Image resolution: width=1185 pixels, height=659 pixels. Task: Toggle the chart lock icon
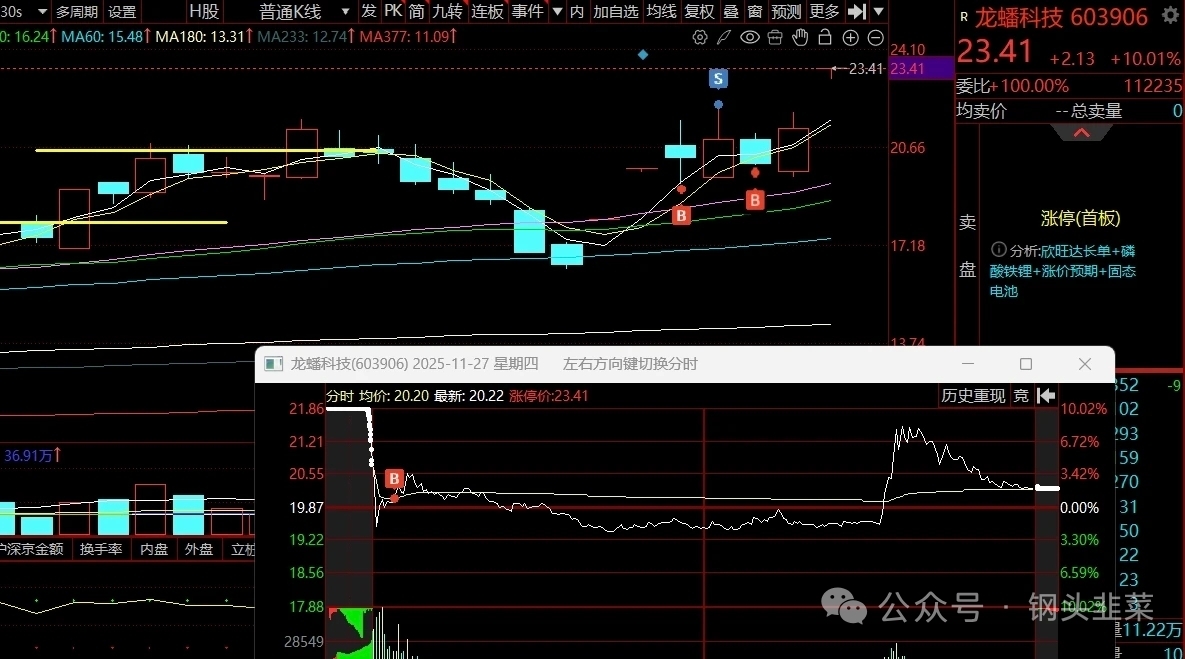point(825,37)
